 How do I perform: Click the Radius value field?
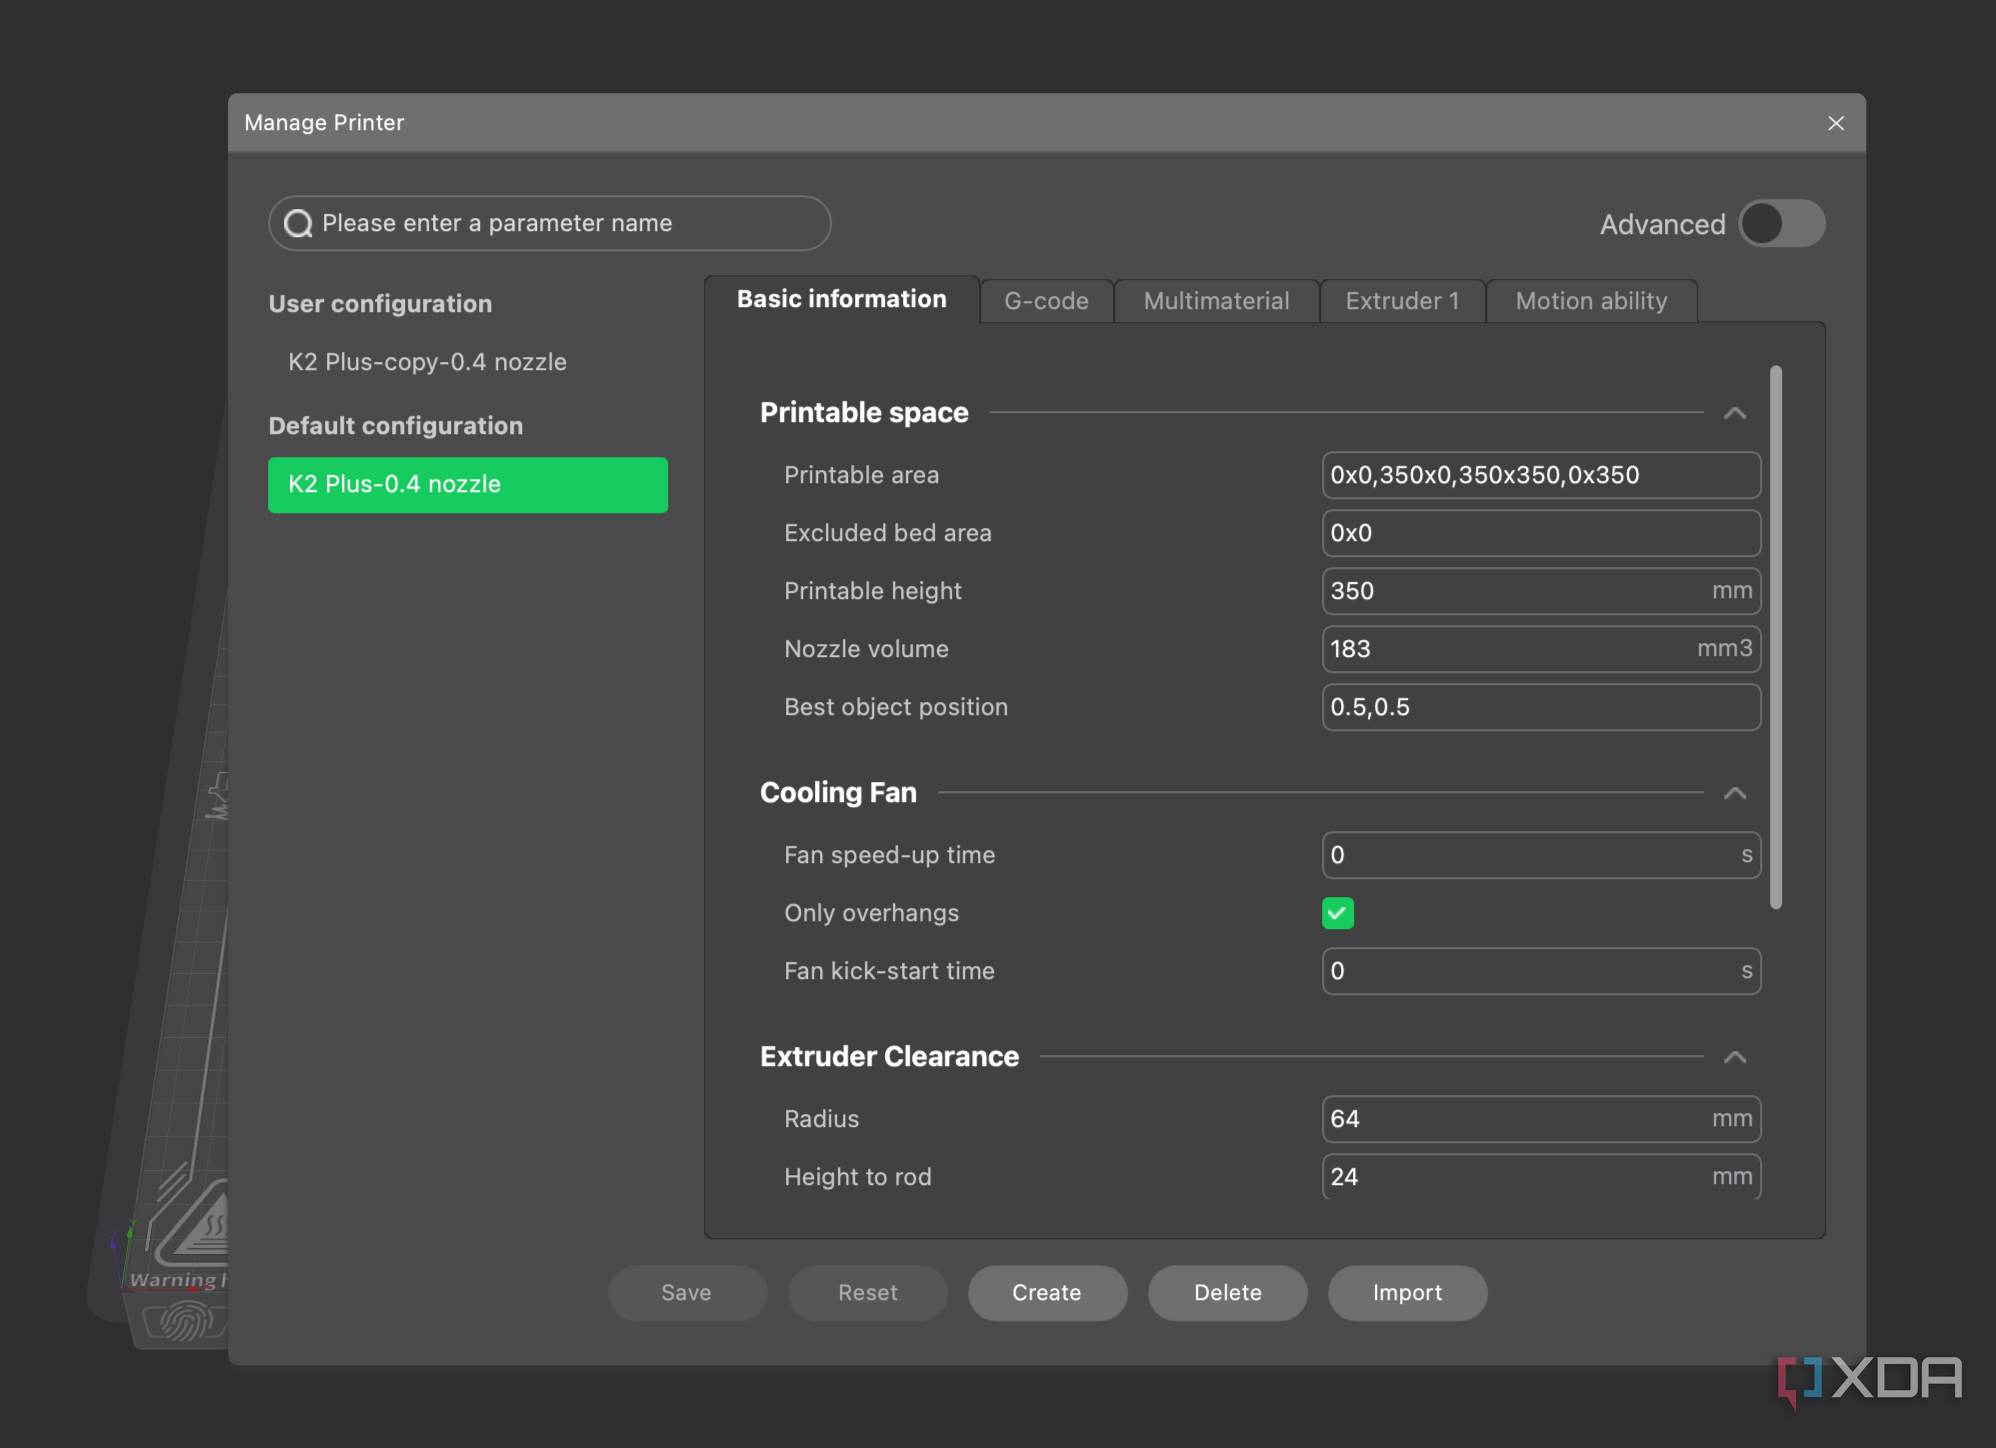[x=1541, y=1119]
